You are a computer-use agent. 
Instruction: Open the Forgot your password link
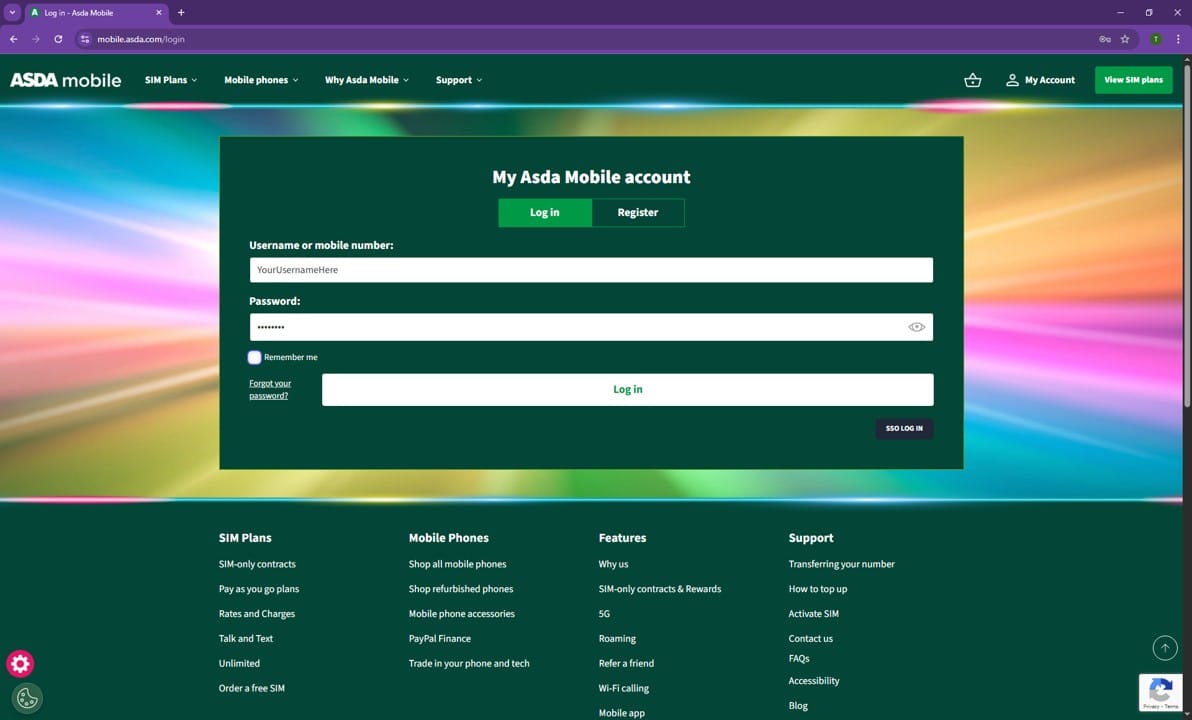[270, 389]
